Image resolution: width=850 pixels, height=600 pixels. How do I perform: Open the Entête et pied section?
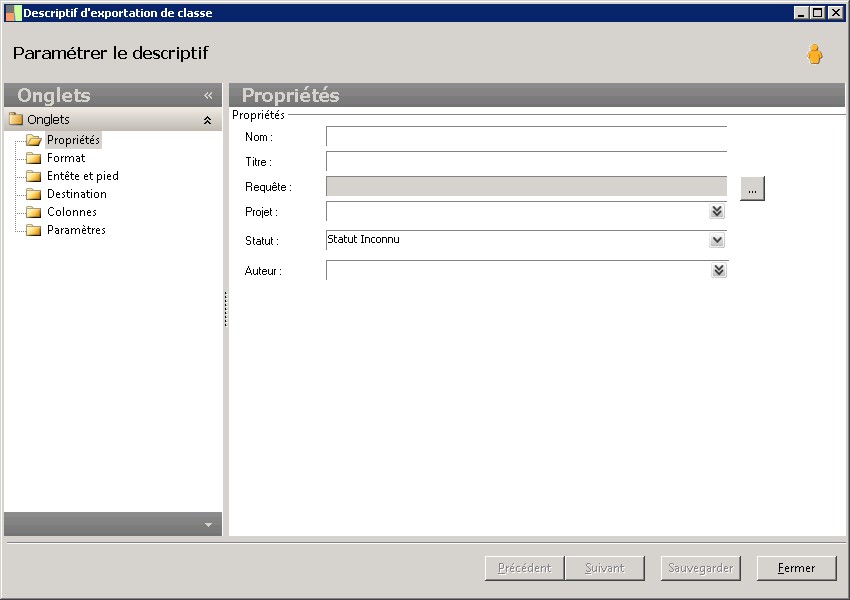coord(82,176)
